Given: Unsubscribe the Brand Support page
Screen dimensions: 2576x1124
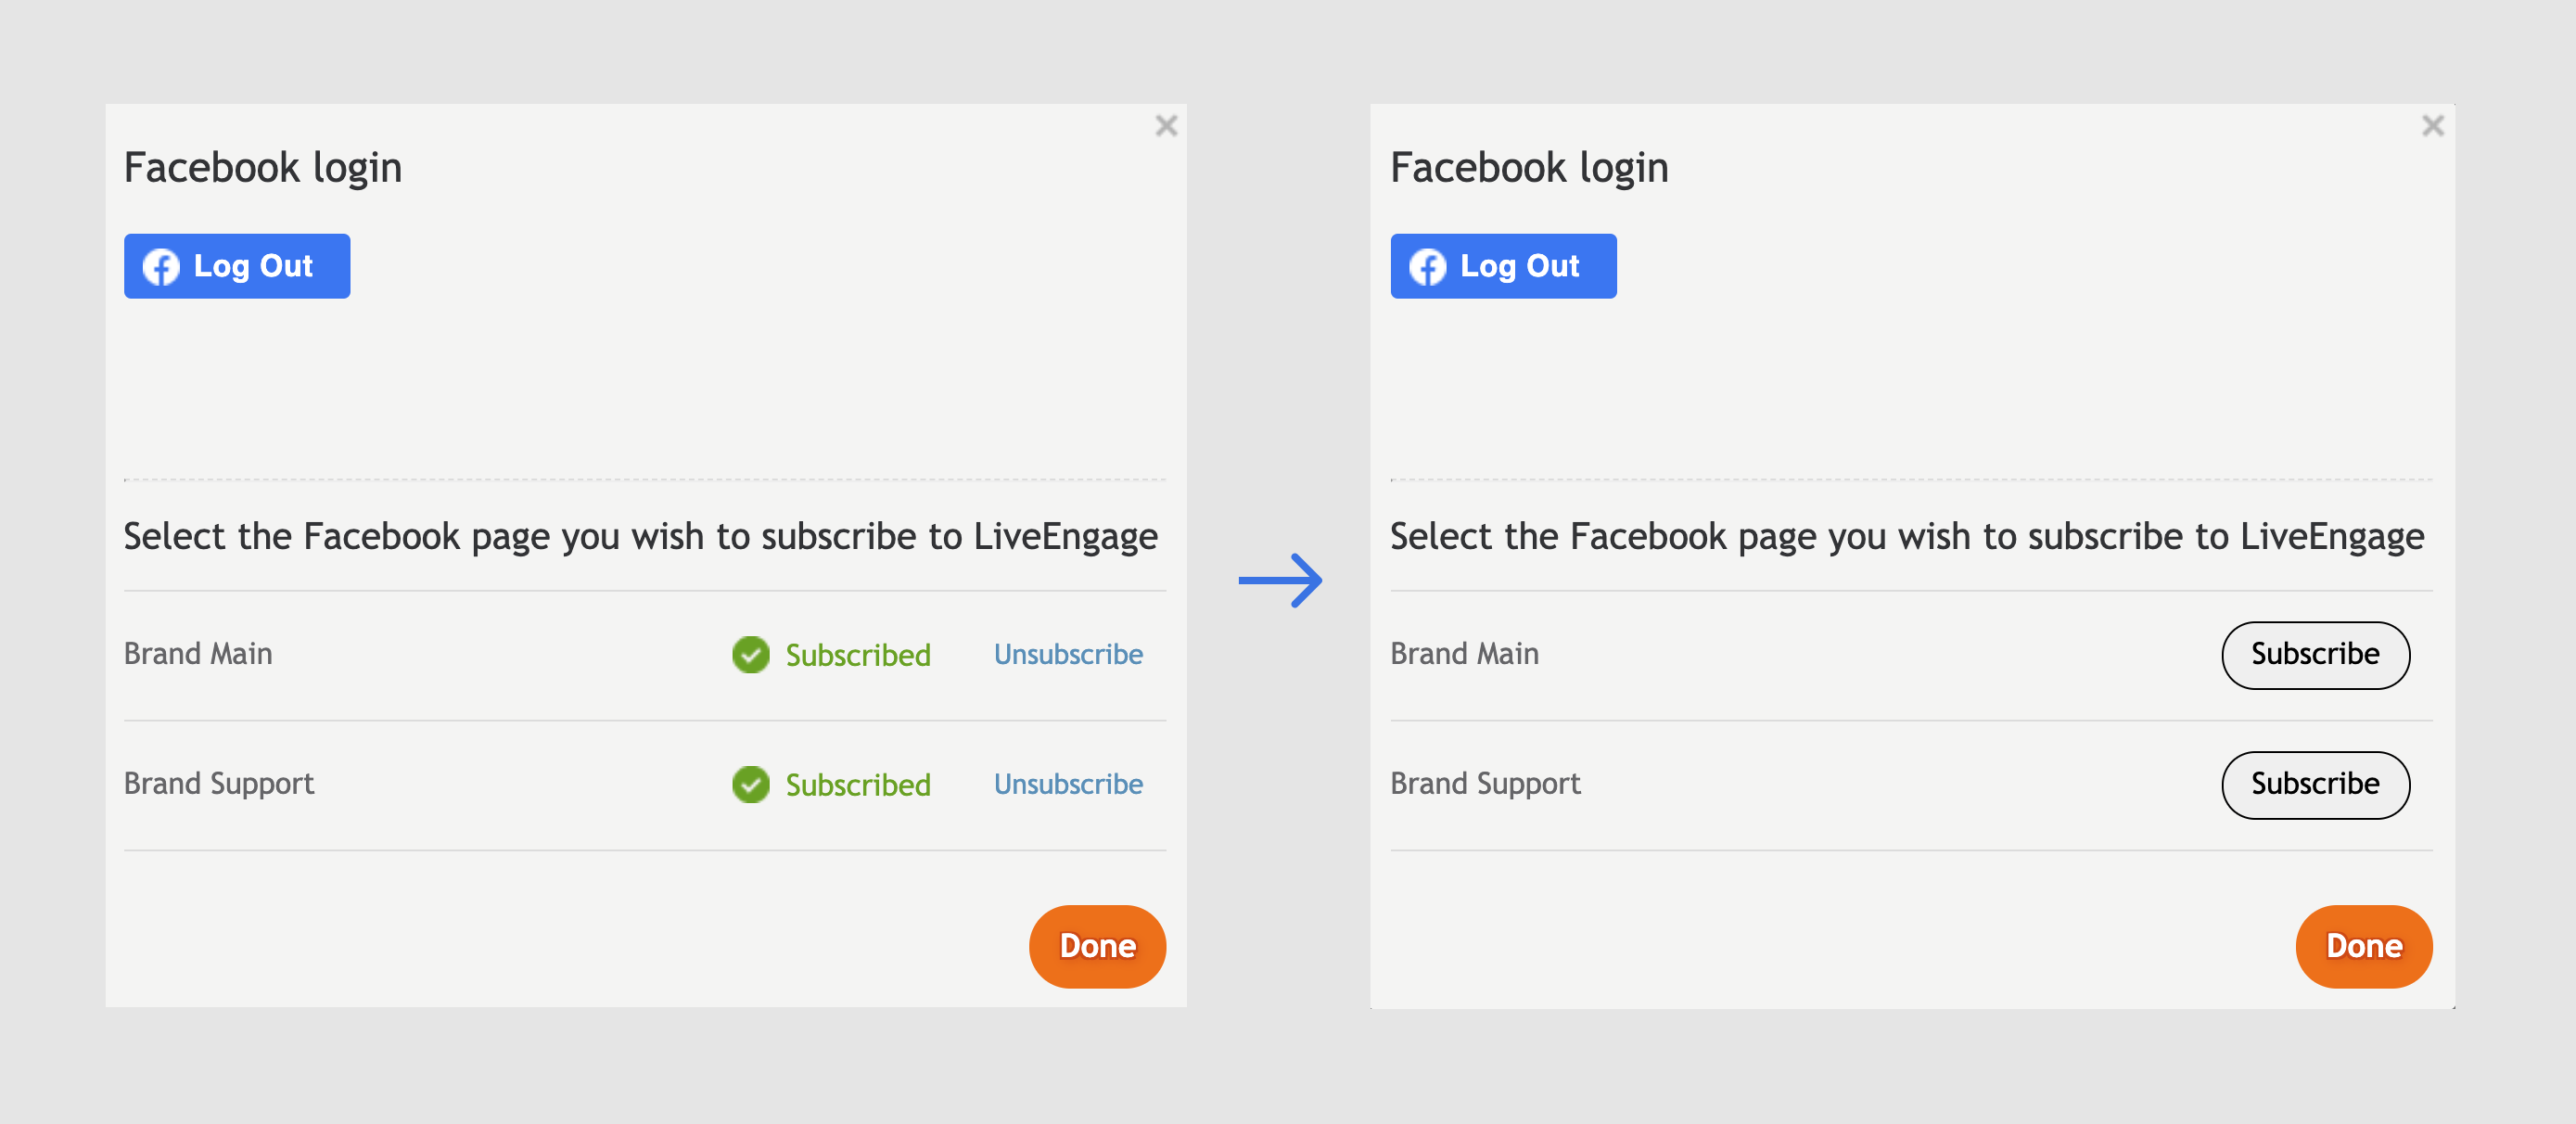Looking at the screenshot, I should (1068, 784).
